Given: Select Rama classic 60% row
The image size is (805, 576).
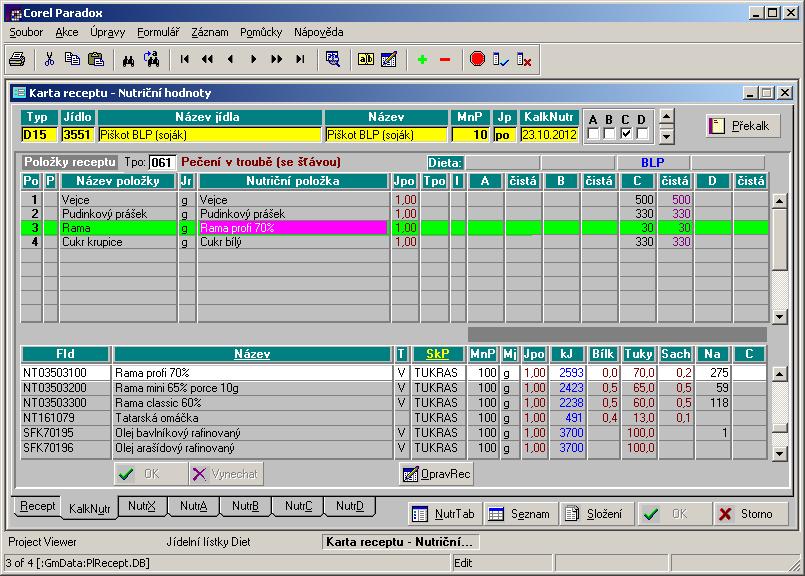Looking at the screenshot, I should coord(394,403).
